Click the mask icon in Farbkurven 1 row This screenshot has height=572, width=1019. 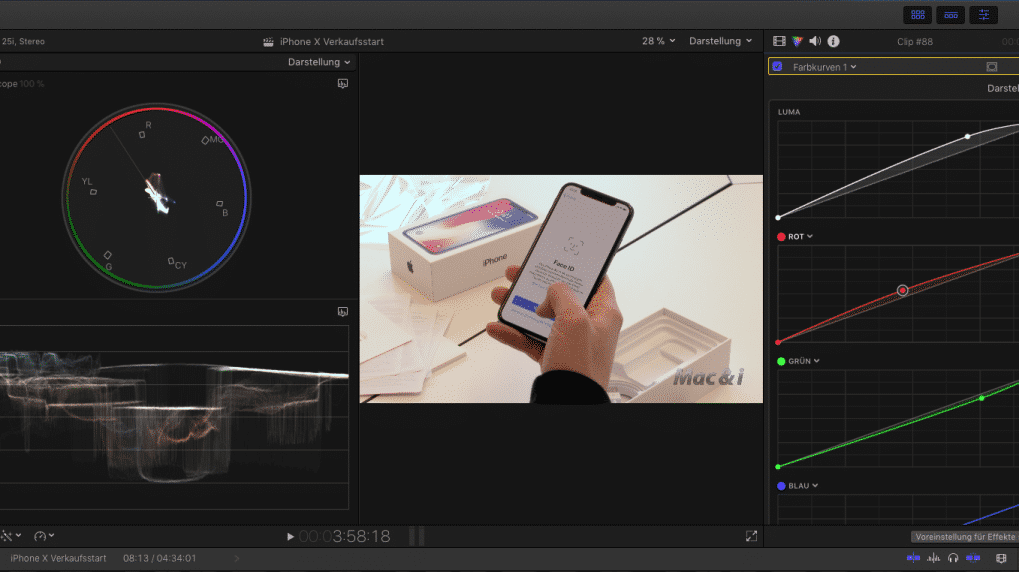tap(992, 67)
